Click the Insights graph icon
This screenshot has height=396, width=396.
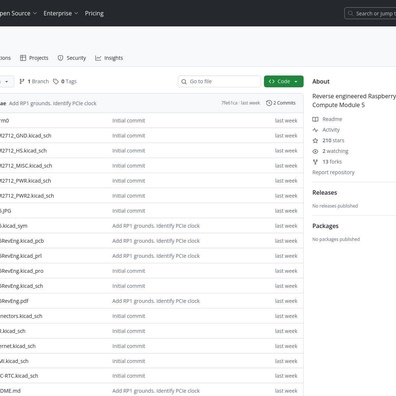(x=98, y=58)
